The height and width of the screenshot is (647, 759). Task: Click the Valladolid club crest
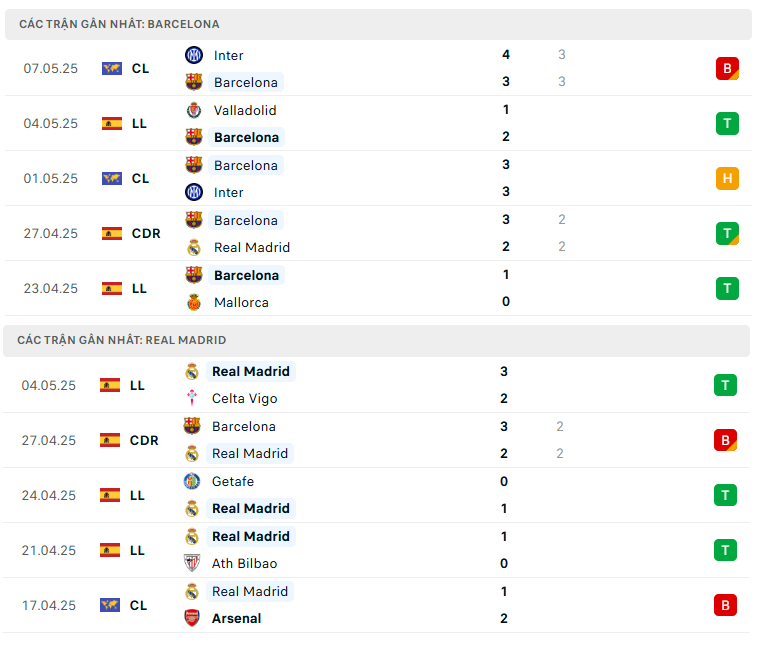click(x=194, y=110)
